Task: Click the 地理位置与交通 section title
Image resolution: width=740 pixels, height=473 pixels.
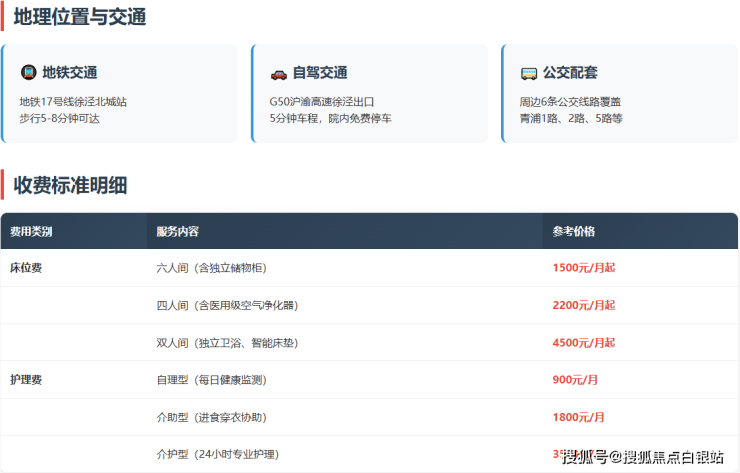Action: coord(80,16)
